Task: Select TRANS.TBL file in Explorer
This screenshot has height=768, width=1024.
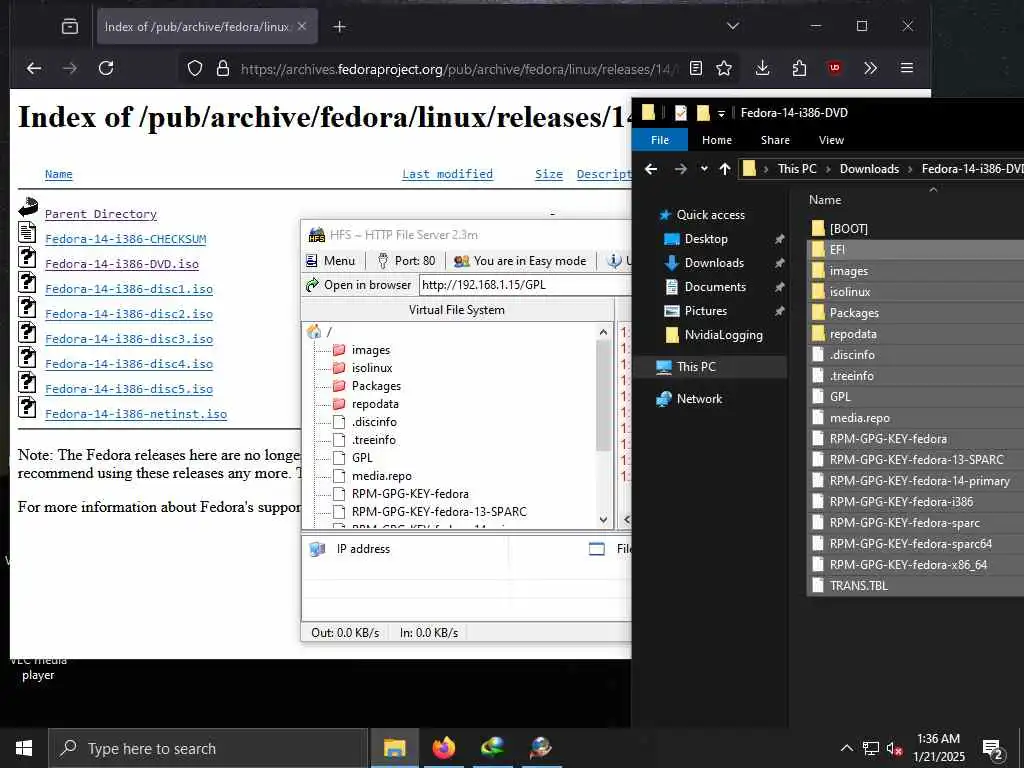Action: point(858,586)
